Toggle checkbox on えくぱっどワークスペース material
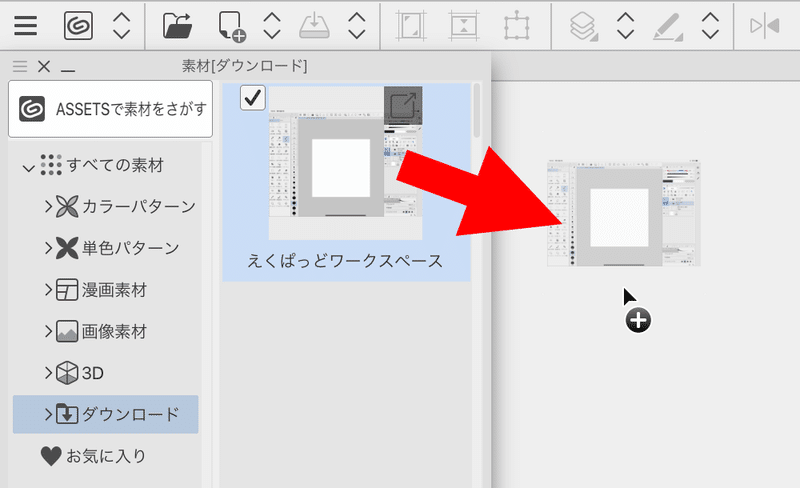Screen dimensions: 800x488 tap(253, 97)
